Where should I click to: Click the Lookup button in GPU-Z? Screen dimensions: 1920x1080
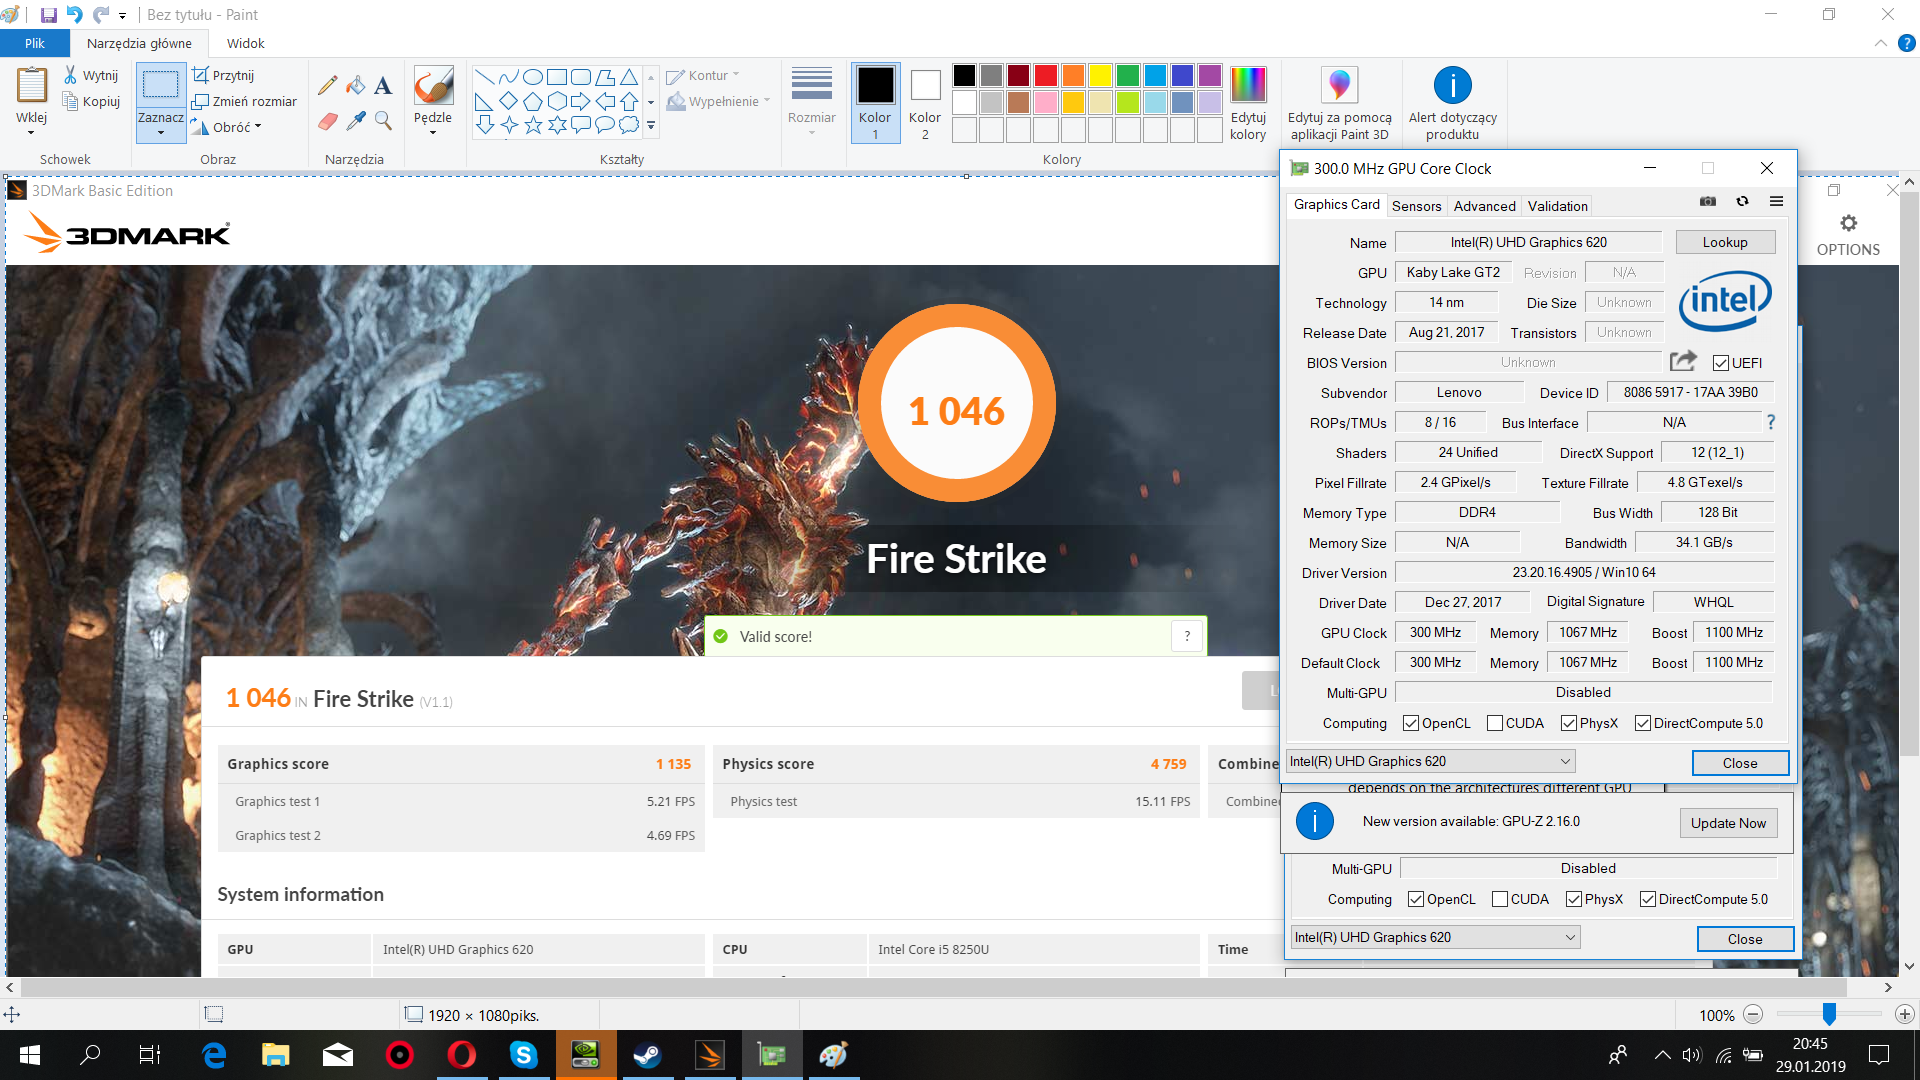point(1725,242)
